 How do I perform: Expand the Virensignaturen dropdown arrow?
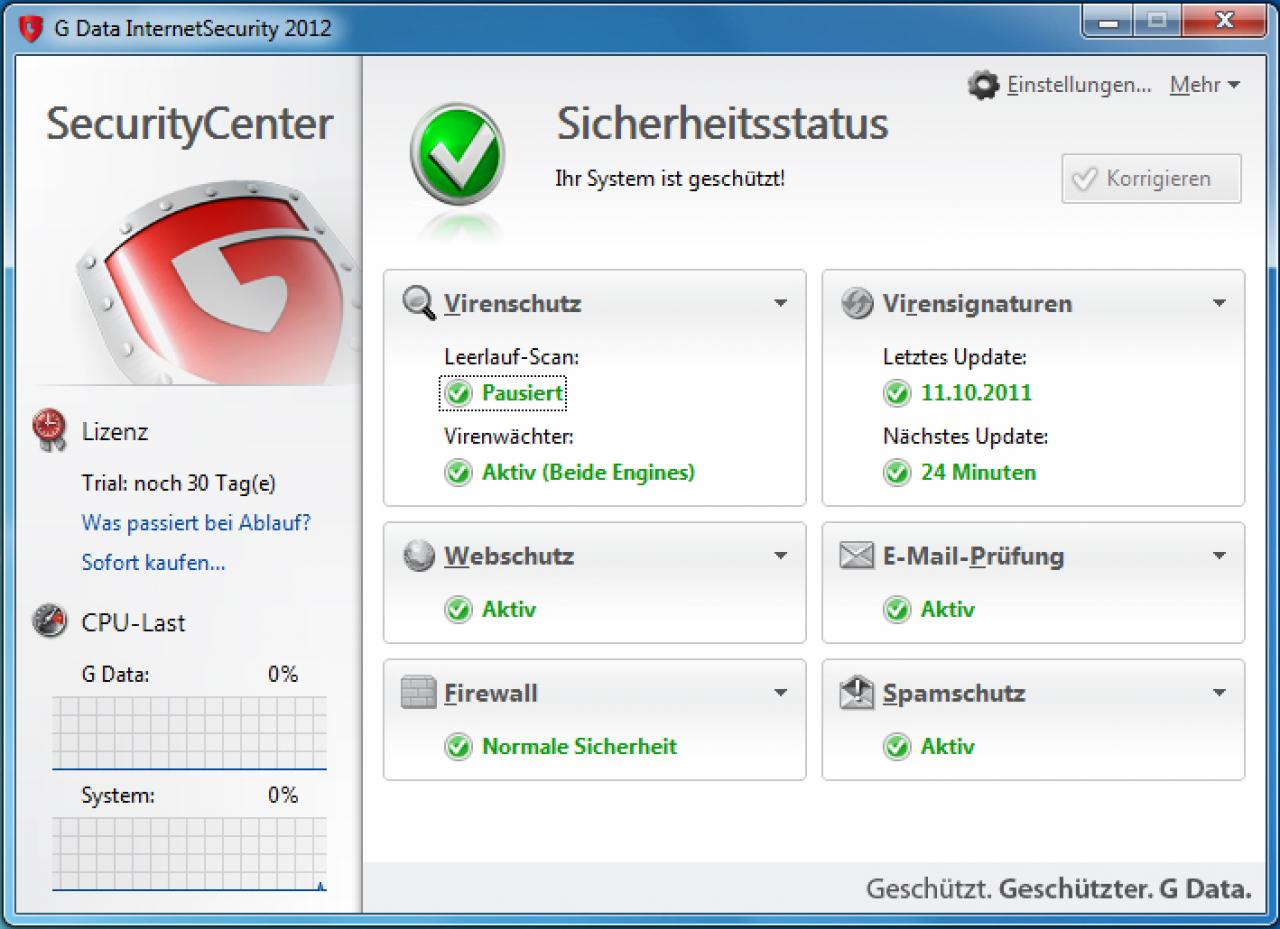pos(1219,303)
